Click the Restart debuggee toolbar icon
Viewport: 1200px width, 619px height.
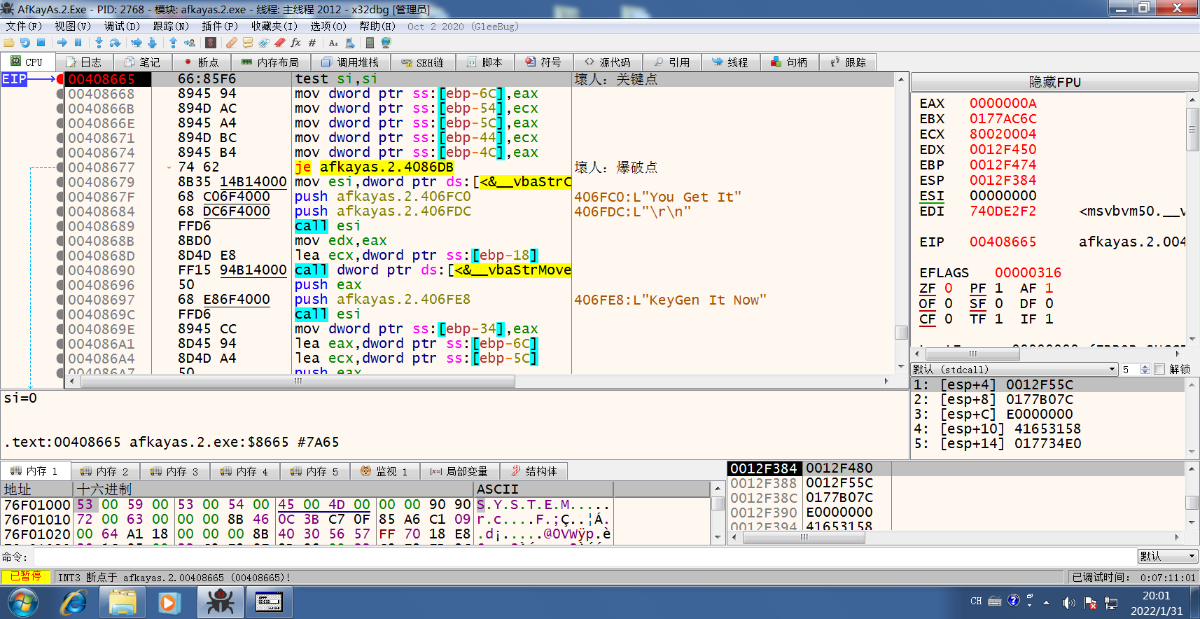pyautogui.click(x=25, y=43)
